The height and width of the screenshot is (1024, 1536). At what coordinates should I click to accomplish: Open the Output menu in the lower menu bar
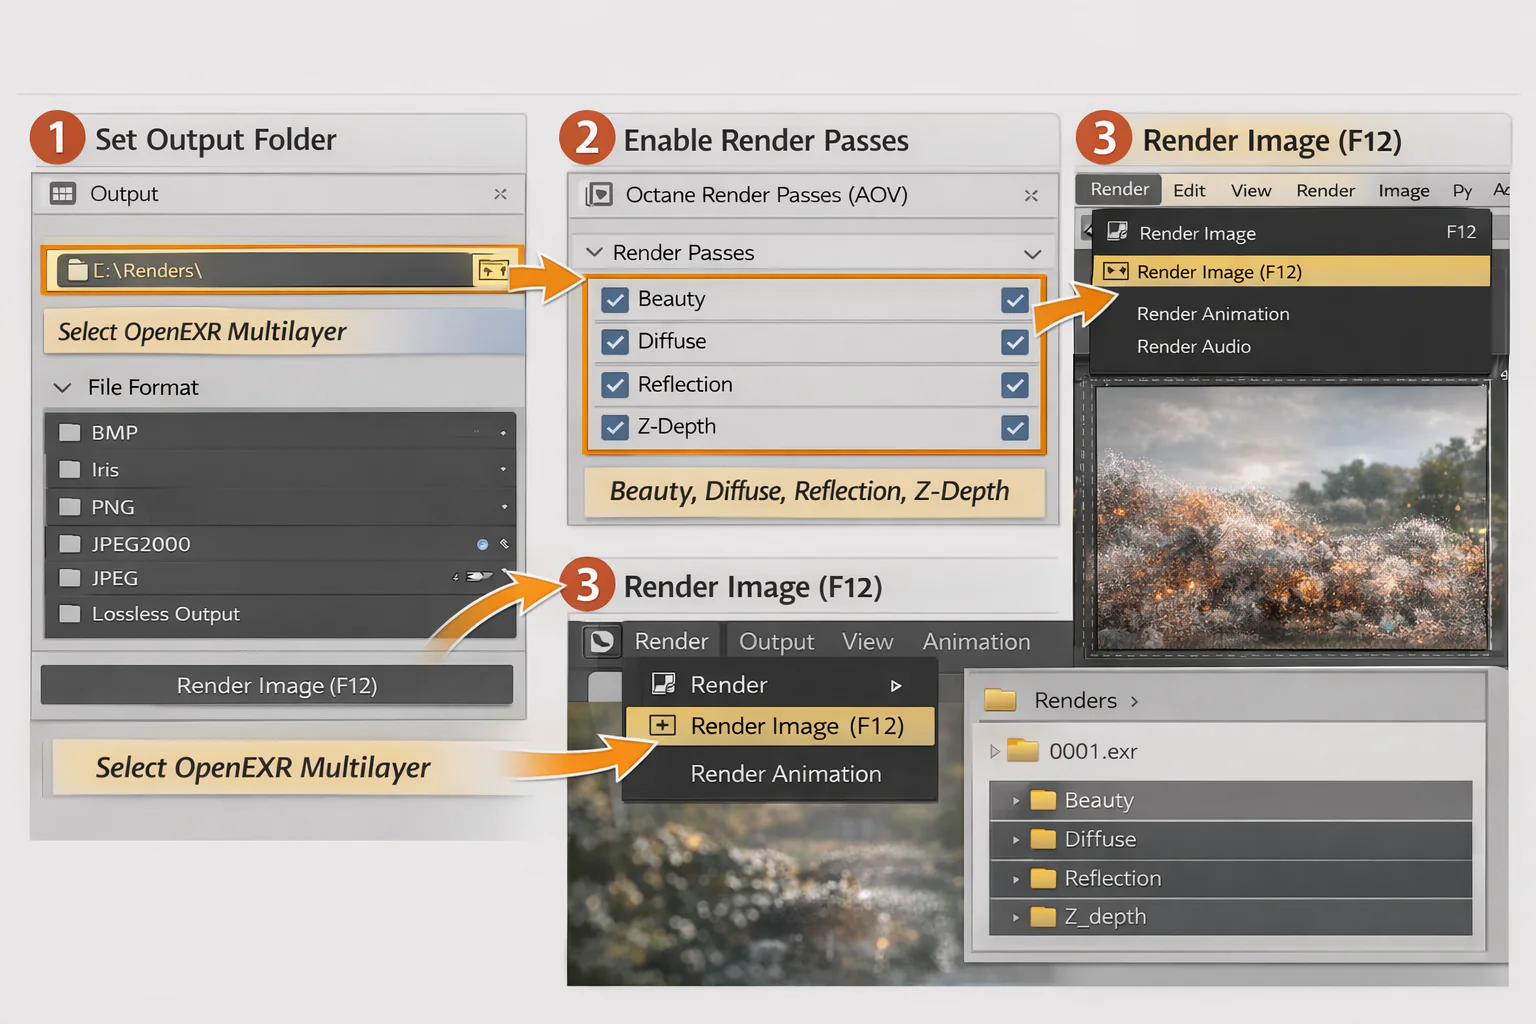point(776,642)
